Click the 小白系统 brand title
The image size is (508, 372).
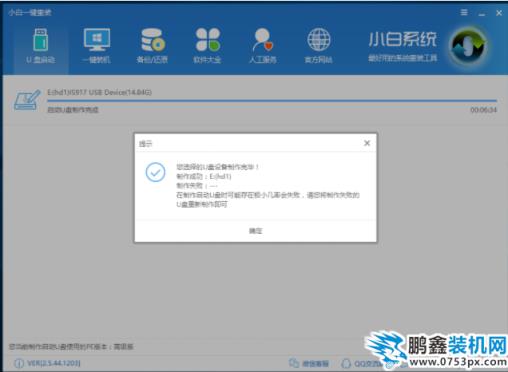pyautogui.click(x=403, y=39)
